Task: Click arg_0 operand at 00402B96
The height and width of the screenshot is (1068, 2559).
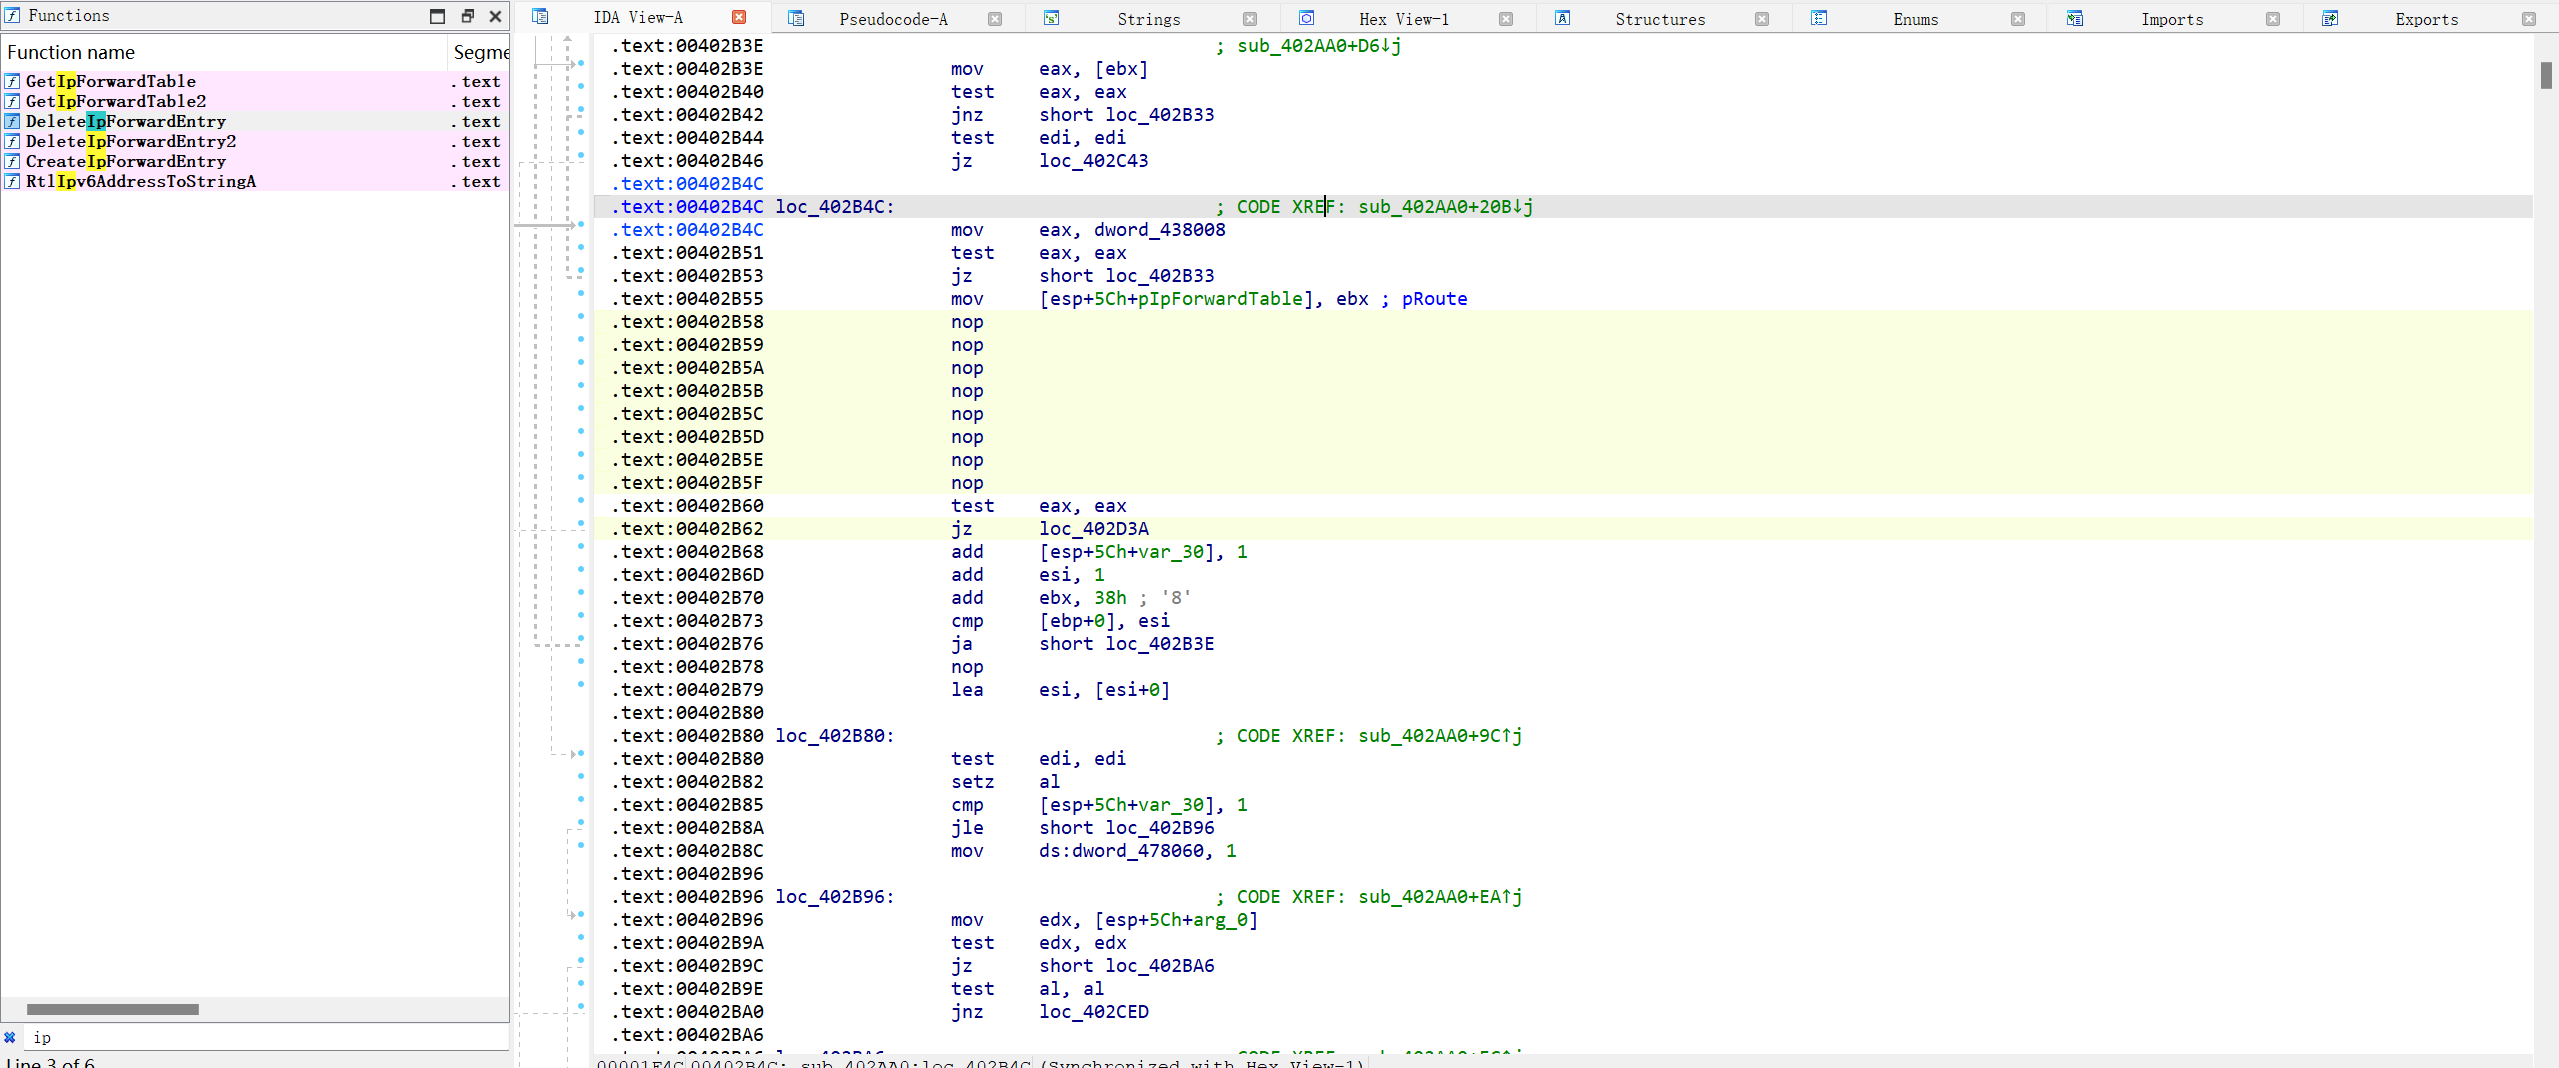Action: (1220, 920)
